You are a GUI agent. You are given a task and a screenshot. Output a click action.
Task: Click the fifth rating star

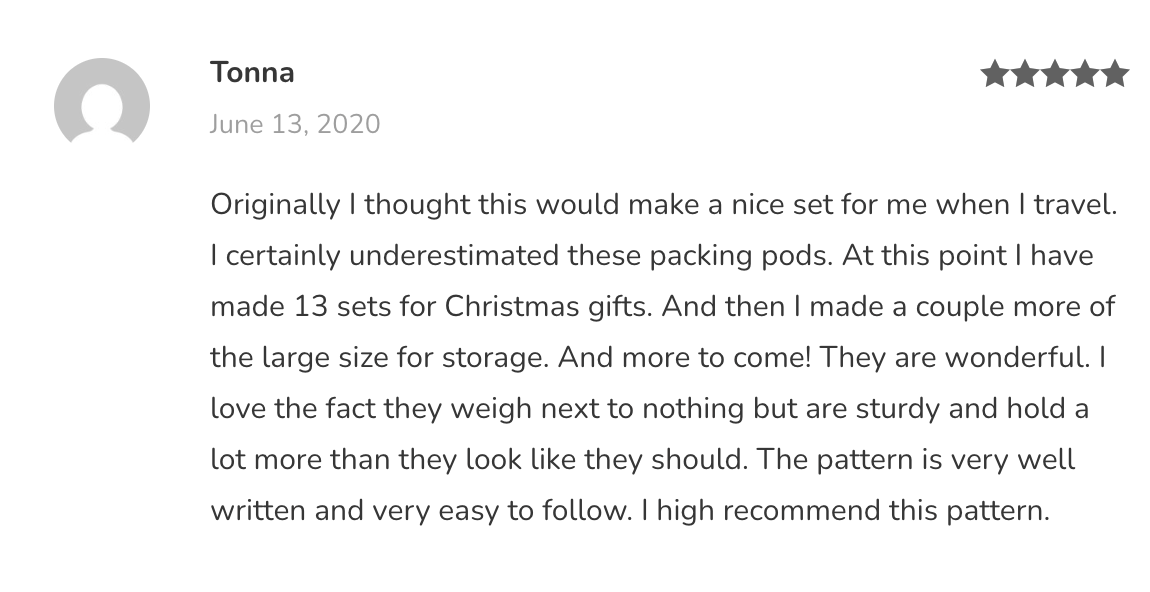pyautogui.click(x=1115, y=74)
